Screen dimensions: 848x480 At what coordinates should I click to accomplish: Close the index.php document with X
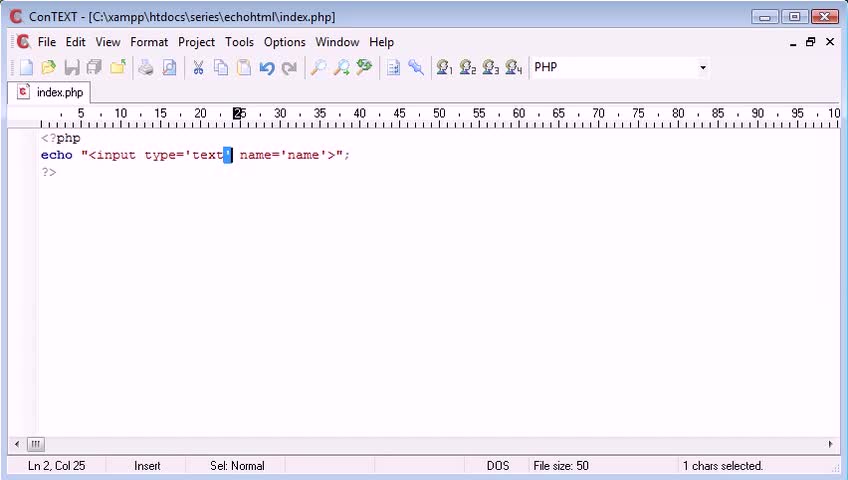click(x=830, y=42)
